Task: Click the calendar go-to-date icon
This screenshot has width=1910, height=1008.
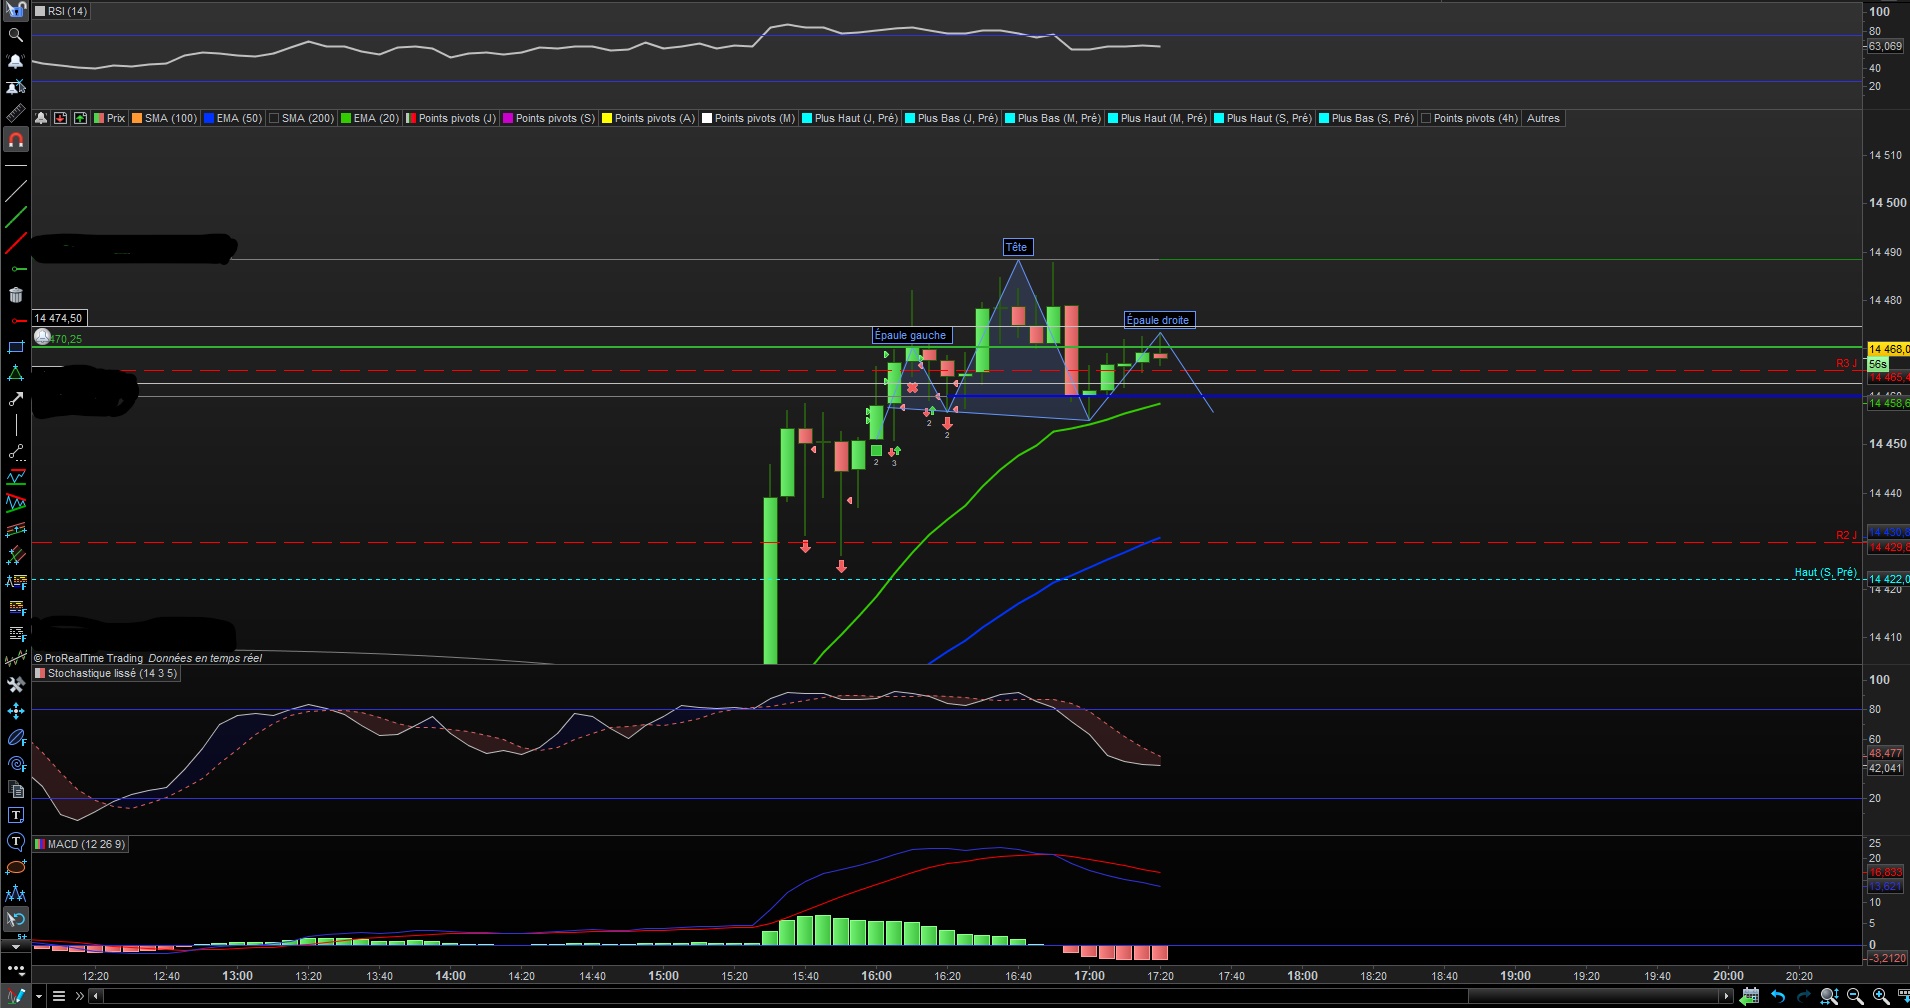Action: [x=1749, y=996]
